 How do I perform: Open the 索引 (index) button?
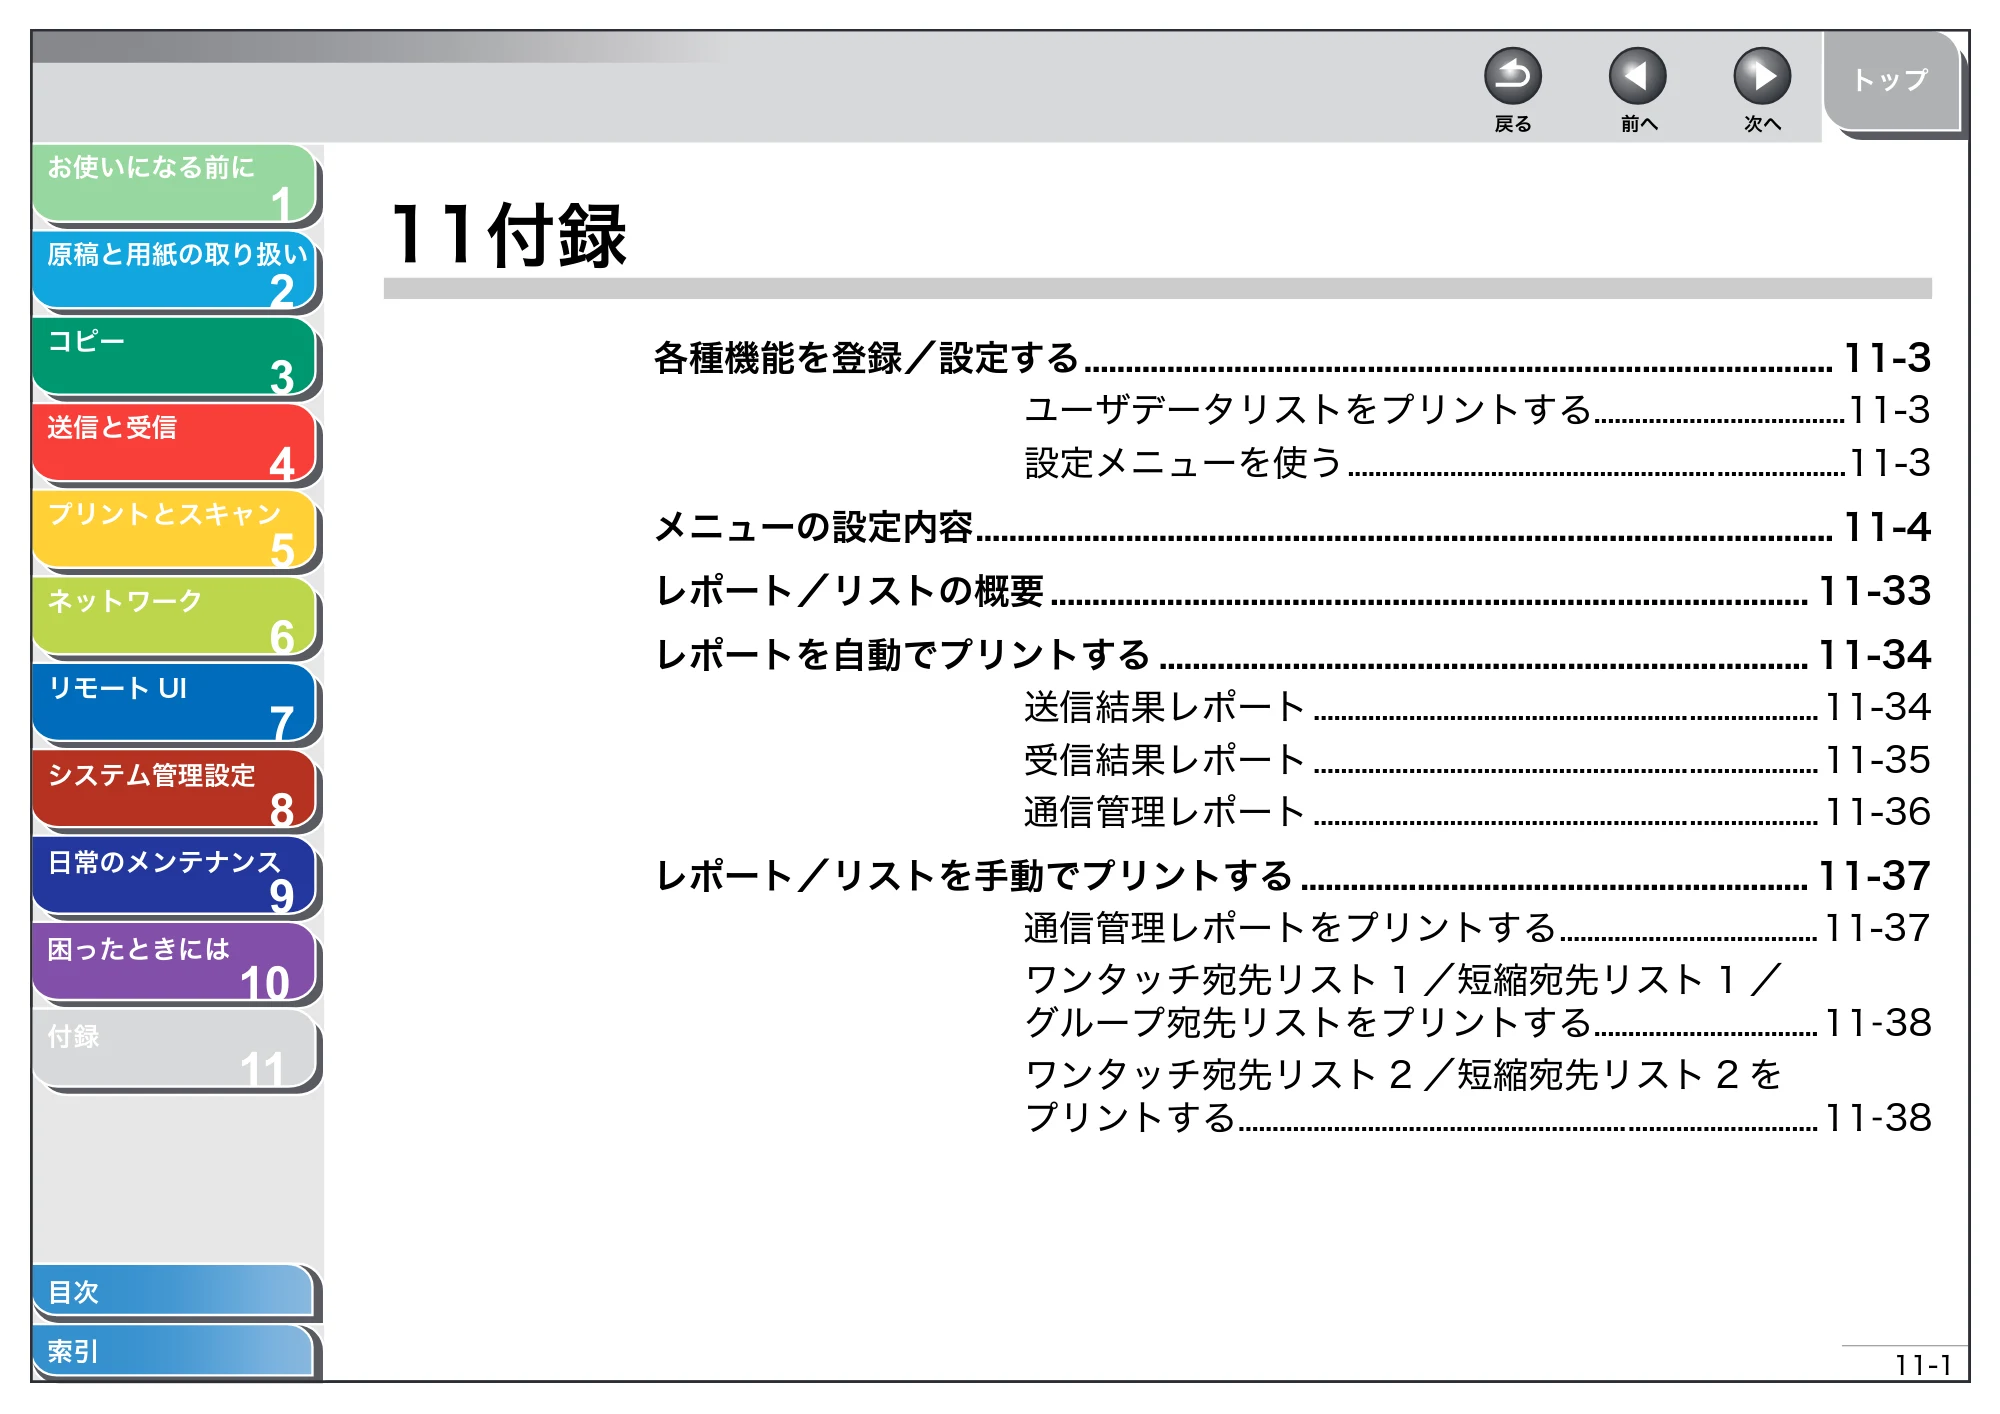pyautogui.click(x=173, y=1351)
